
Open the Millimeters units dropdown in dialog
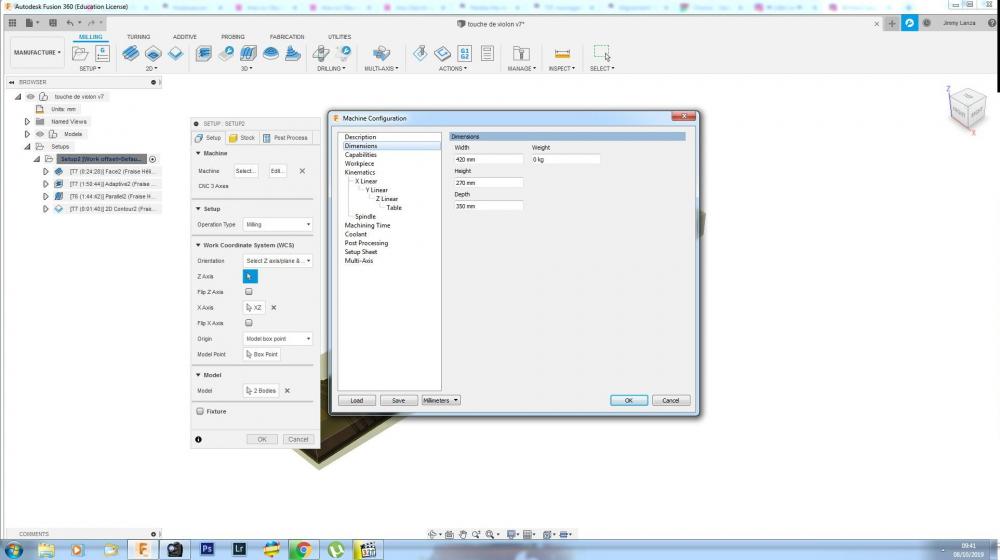click(441, 401)
